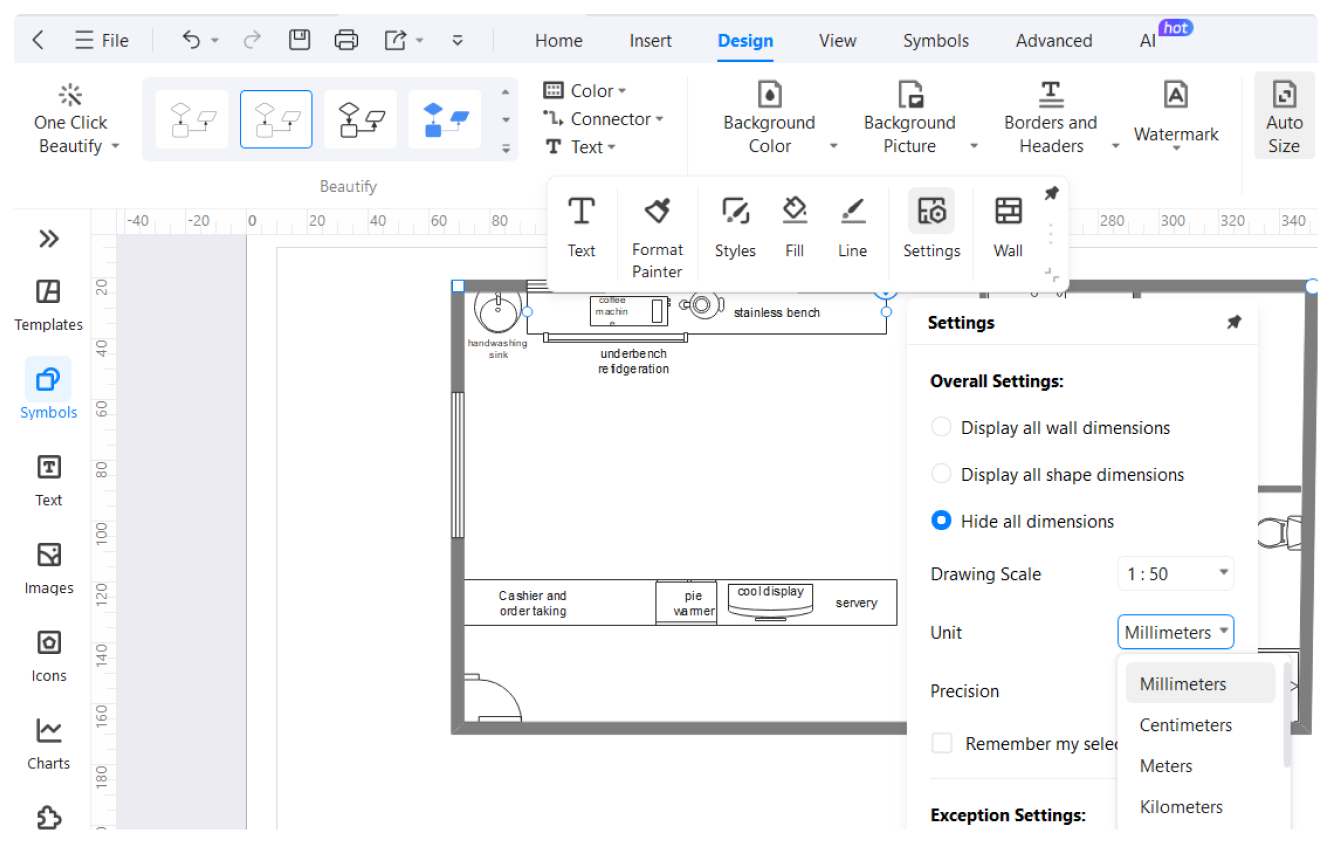Open the Text sidebar panel
The image size is (1332, 844).
point(48,480)
